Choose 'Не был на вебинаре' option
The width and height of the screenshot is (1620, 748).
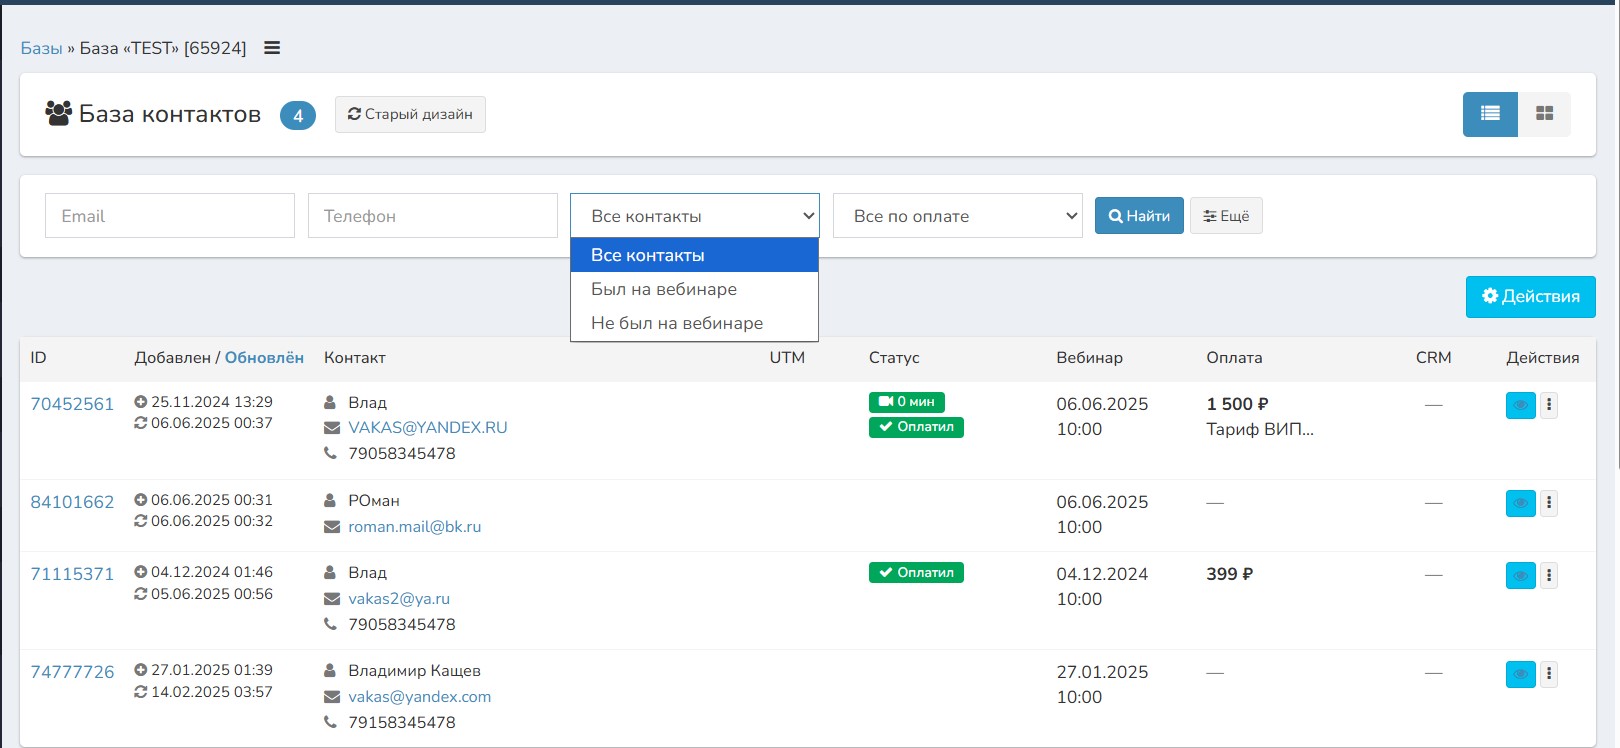(677, 323)
